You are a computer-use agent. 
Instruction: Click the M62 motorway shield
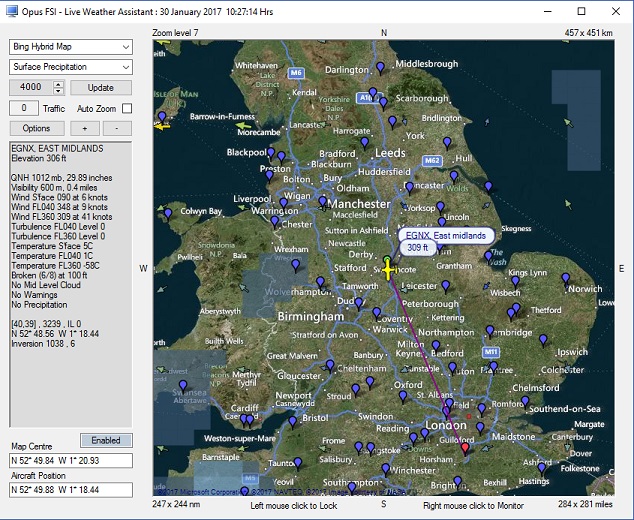coord(432,161)
